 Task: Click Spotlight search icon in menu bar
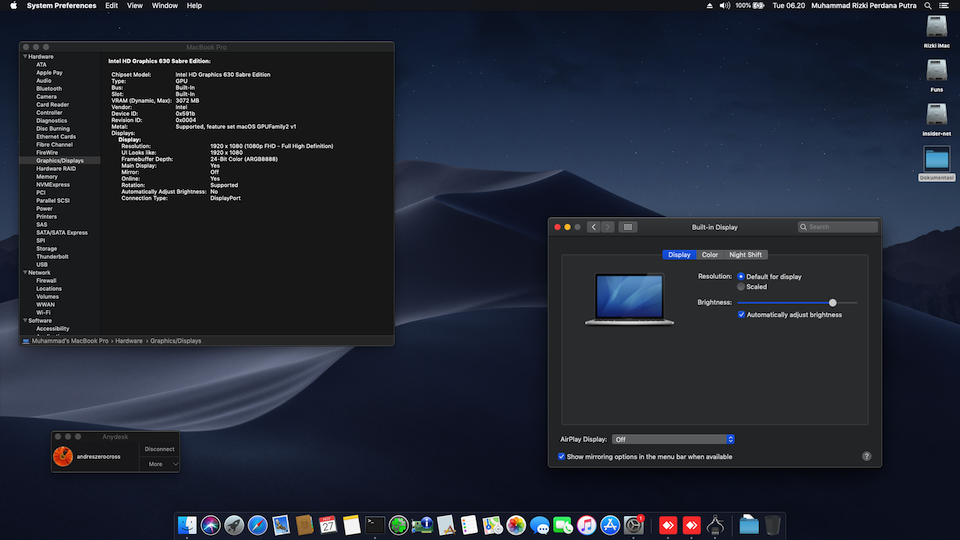(928, 6)
